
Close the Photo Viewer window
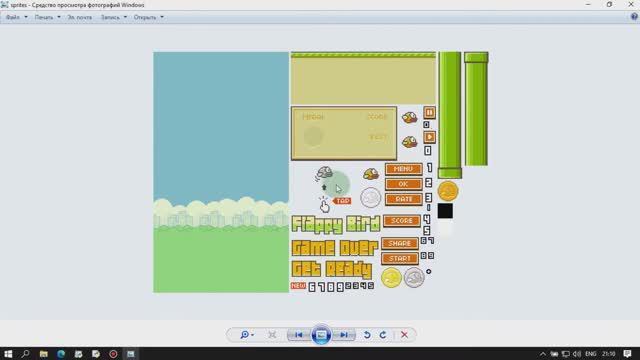(631, 4)
